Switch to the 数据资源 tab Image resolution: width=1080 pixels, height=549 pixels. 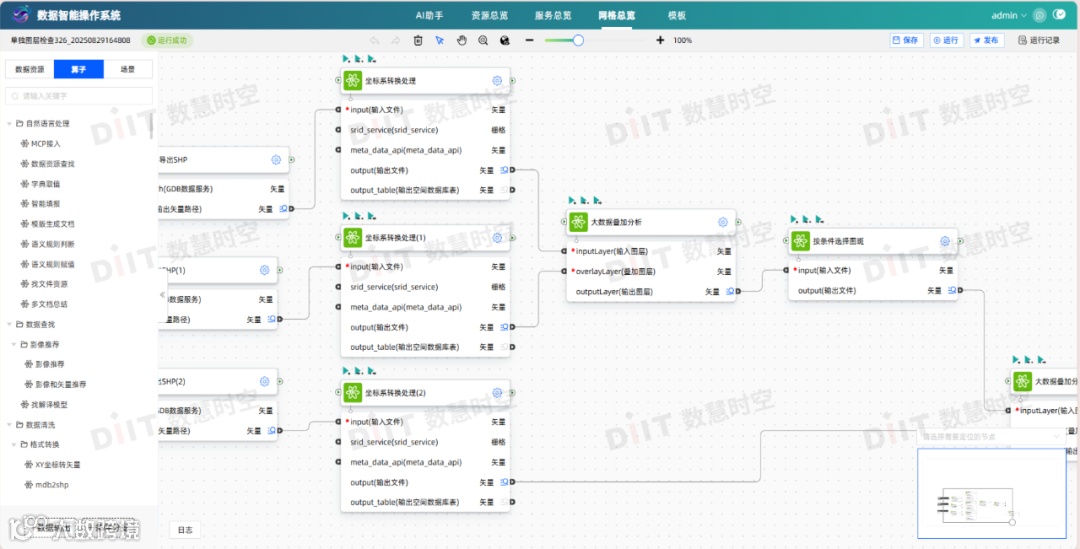(30, 69)
